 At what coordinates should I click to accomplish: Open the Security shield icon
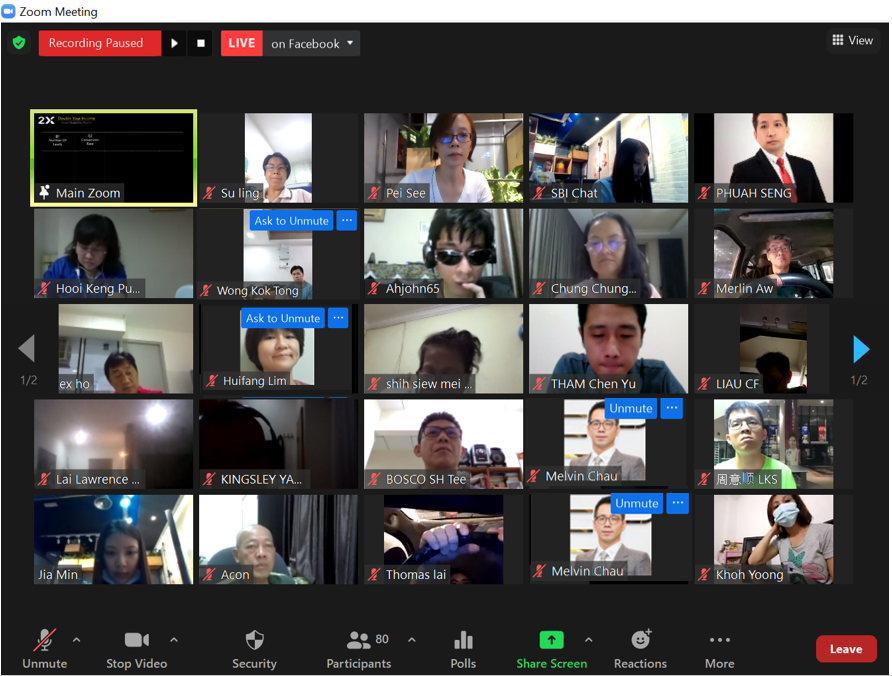(x=254, y=640)
